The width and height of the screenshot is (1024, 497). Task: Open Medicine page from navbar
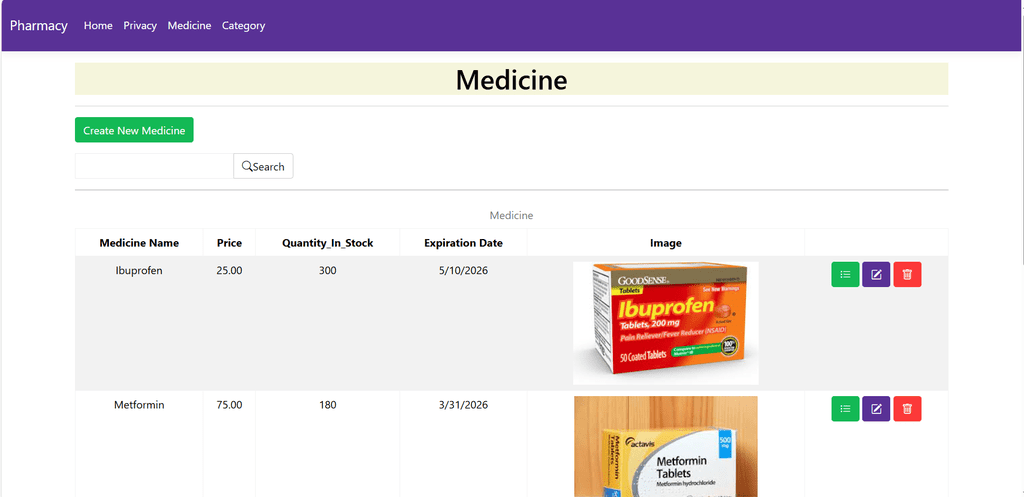(189, 25)
